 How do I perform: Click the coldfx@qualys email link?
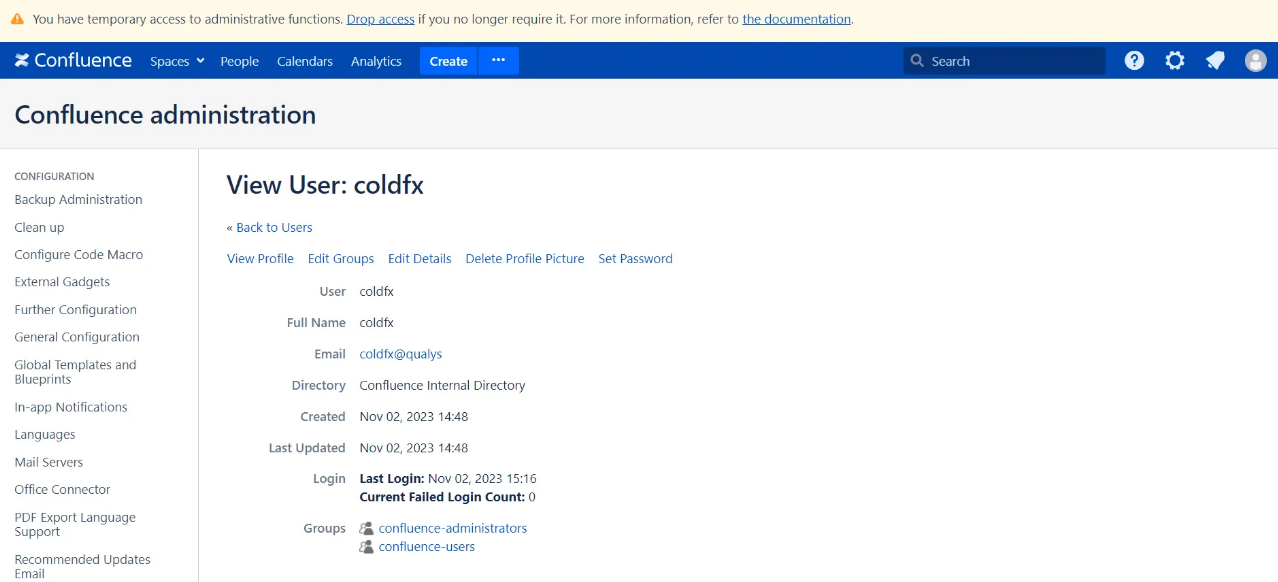pyautogui.click(x=400, y=354)
